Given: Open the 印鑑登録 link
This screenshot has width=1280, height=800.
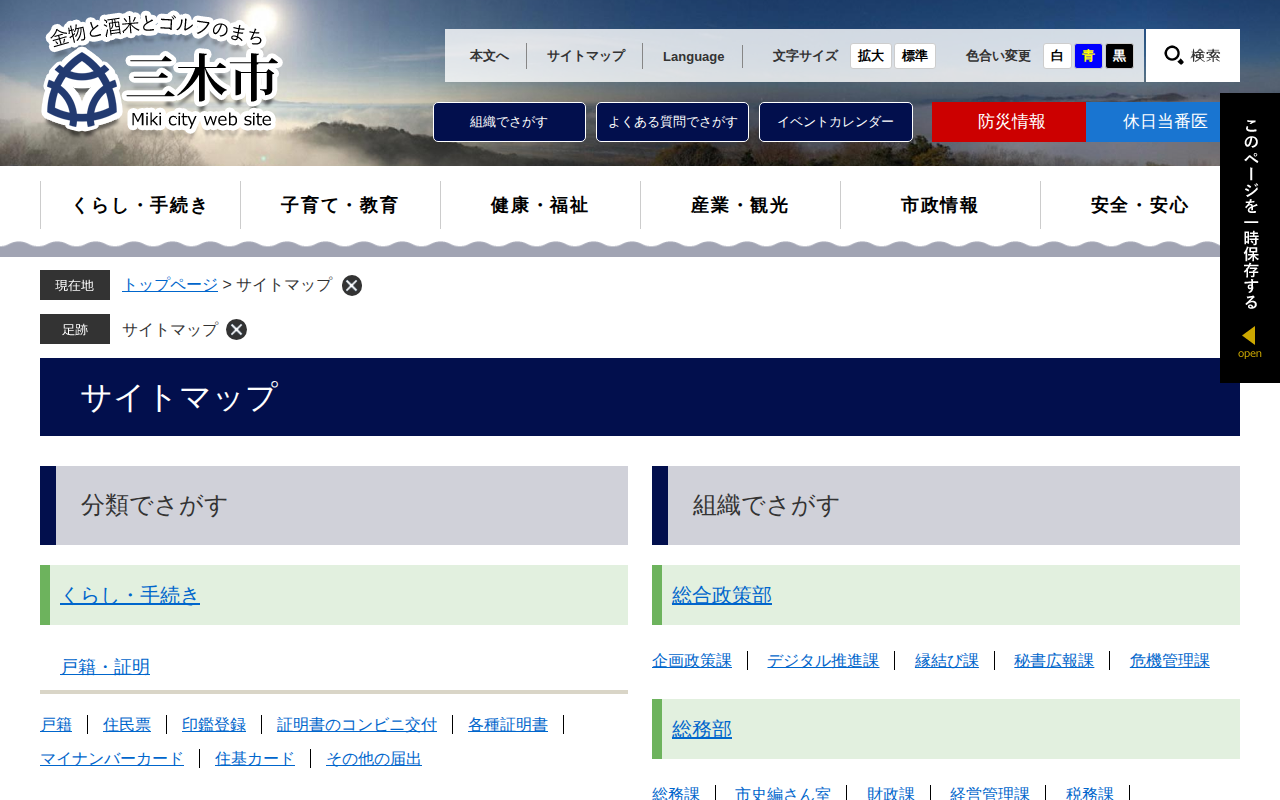Looking at the screenshot, I should pos(214,725).
